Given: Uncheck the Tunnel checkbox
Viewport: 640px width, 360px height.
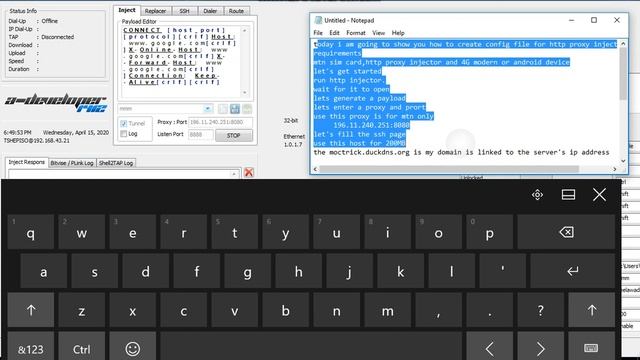Looking at the screenshot, I should coord(124,123).
